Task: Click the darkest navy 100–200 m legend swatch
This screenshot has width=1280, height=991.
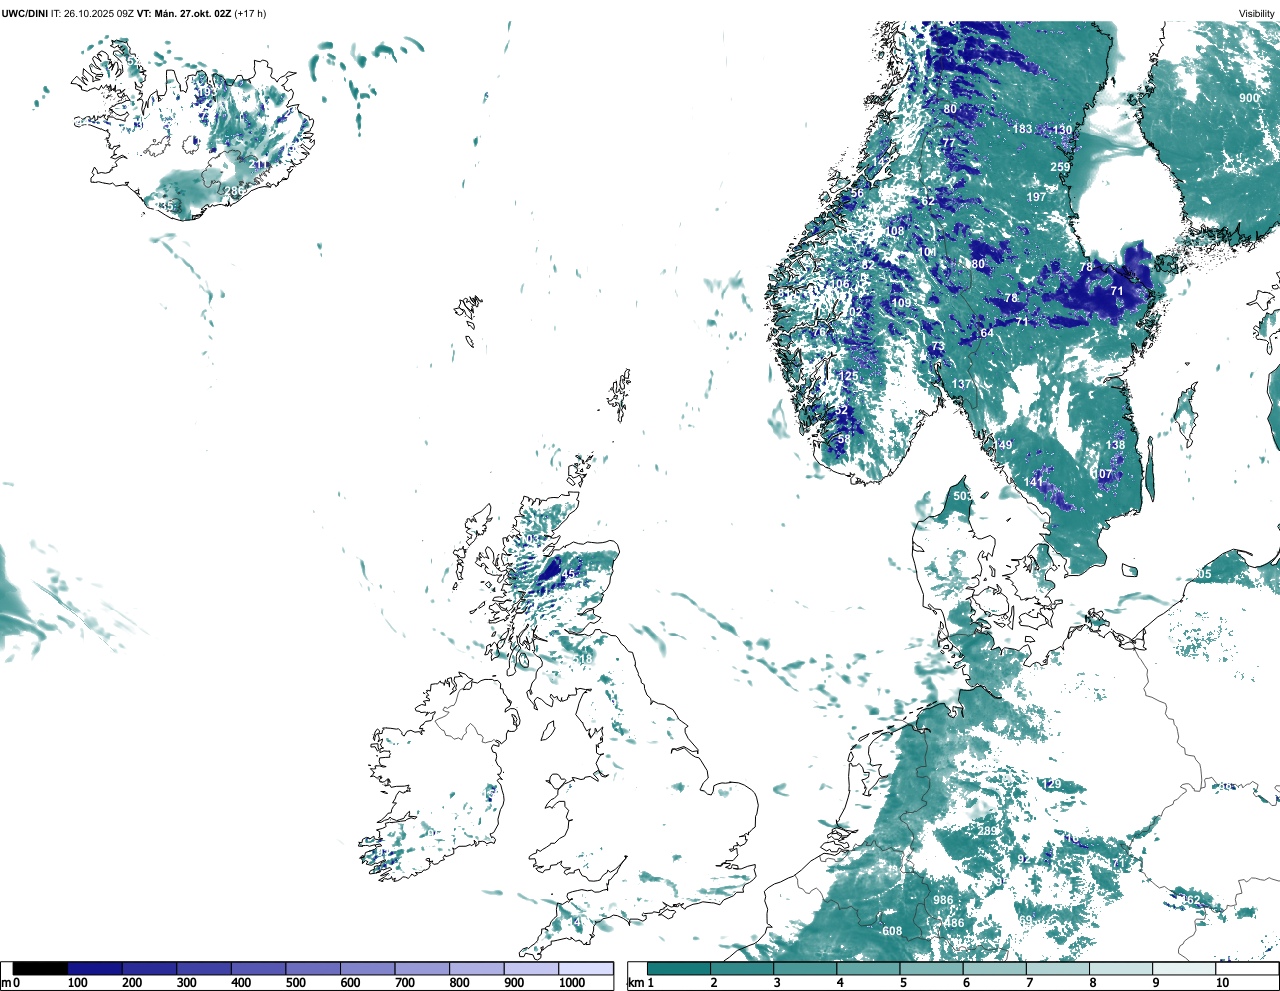Action: [95, 968]
